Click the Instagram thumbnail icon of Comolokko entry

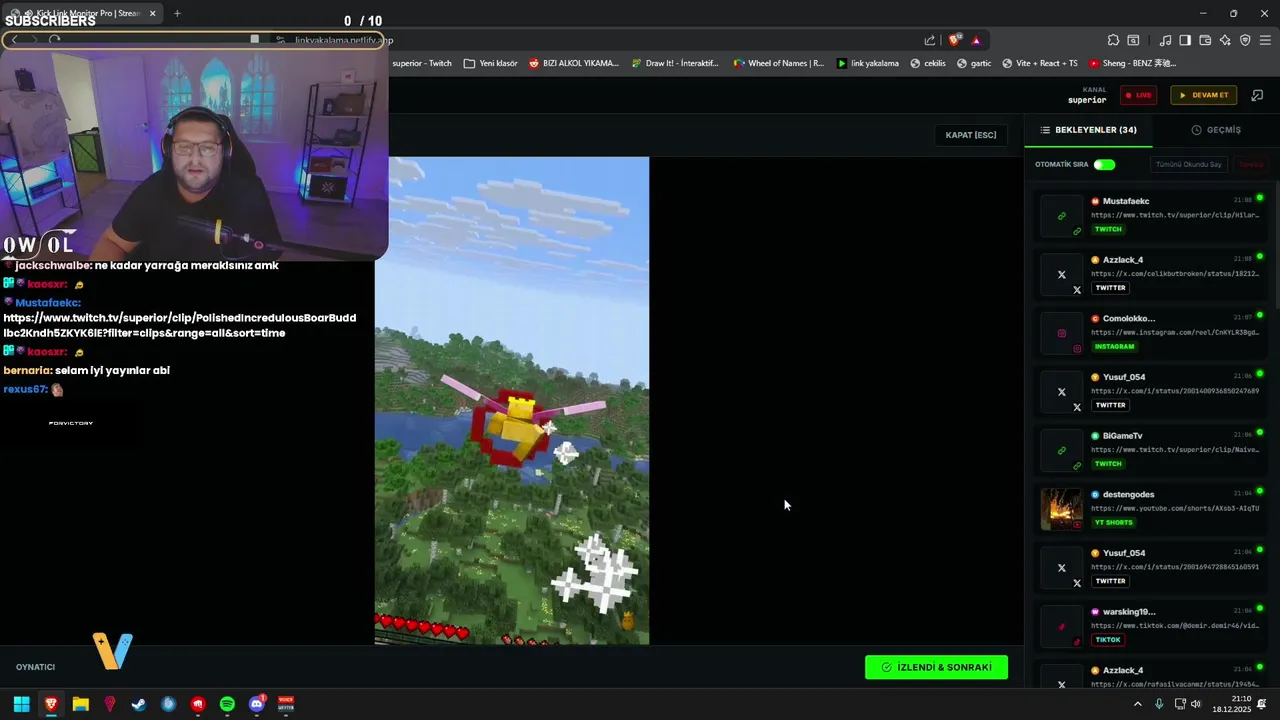coord(1062,333)
